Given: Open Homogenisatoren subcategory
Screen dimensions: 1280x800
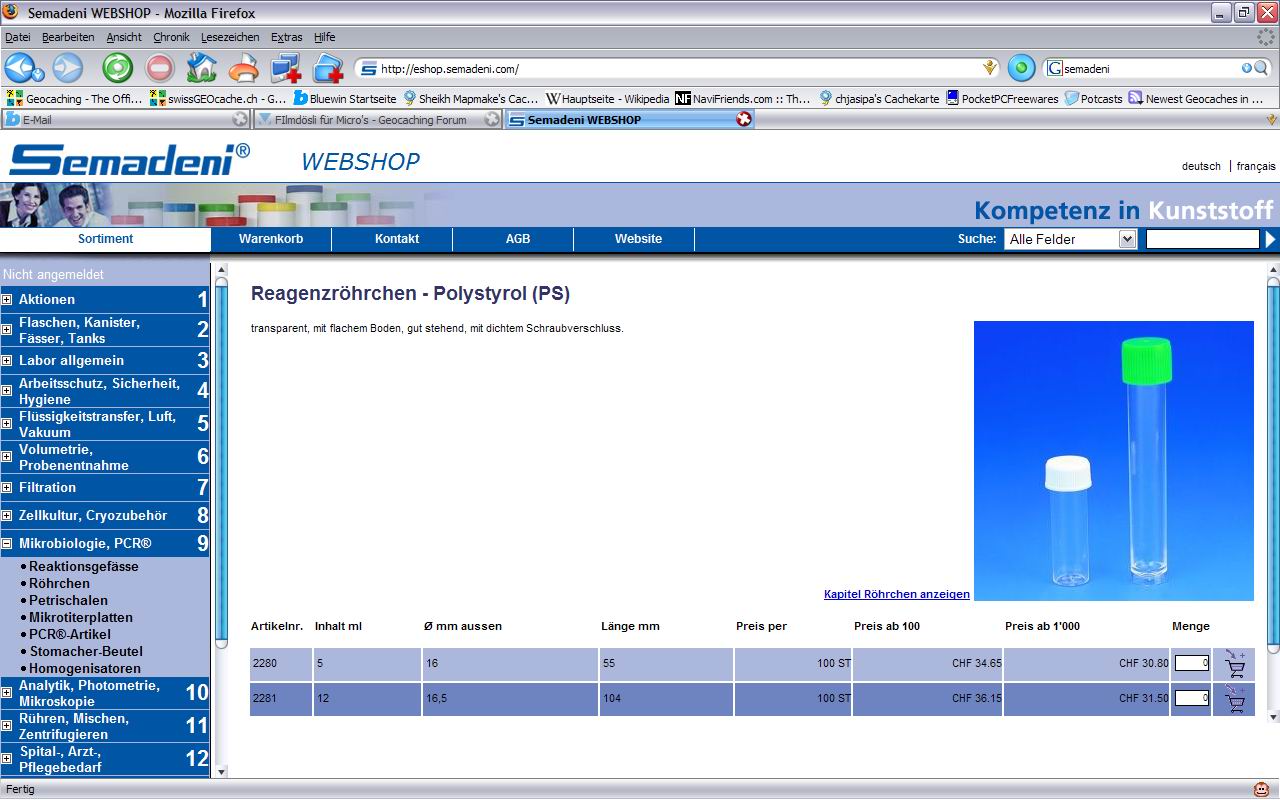Looking at the screenshot, I should click(85, 668).
